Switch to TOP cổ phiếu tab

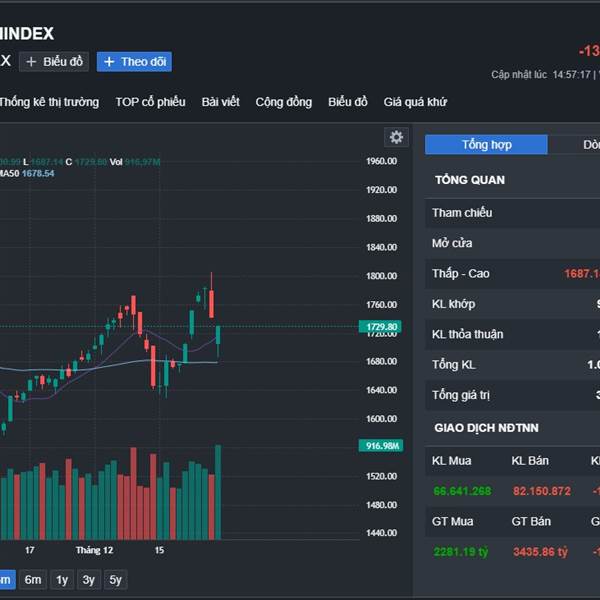coord(150,102)
